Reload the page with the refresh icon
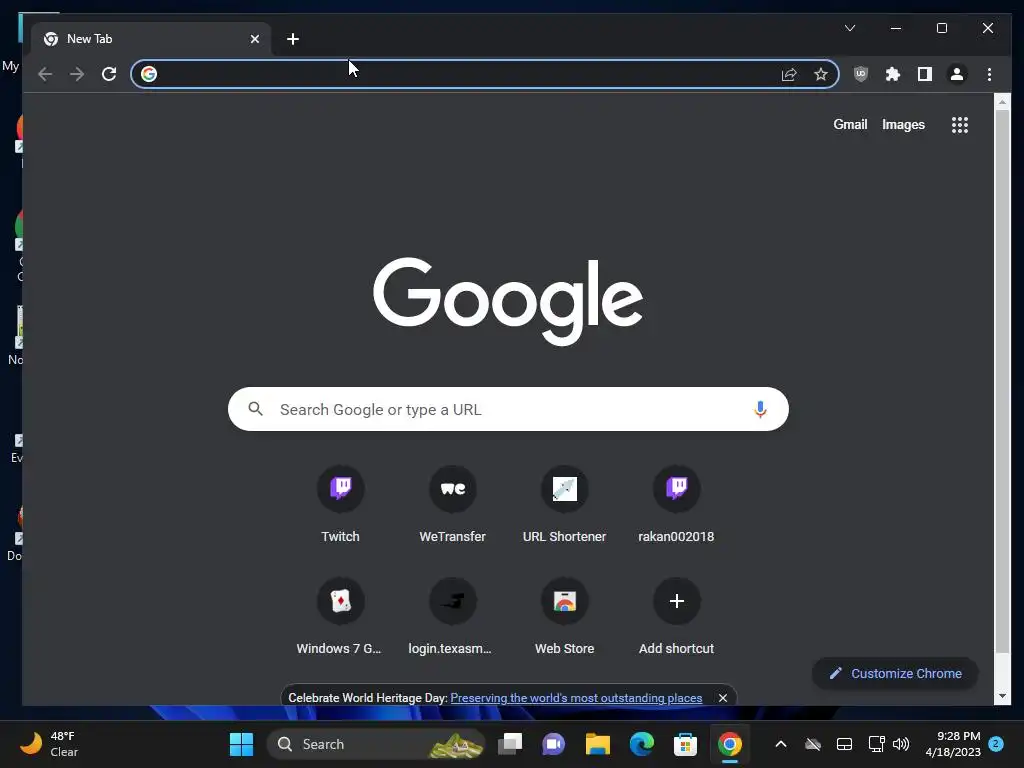This screenshot has width=1024, height=768. 109,74
